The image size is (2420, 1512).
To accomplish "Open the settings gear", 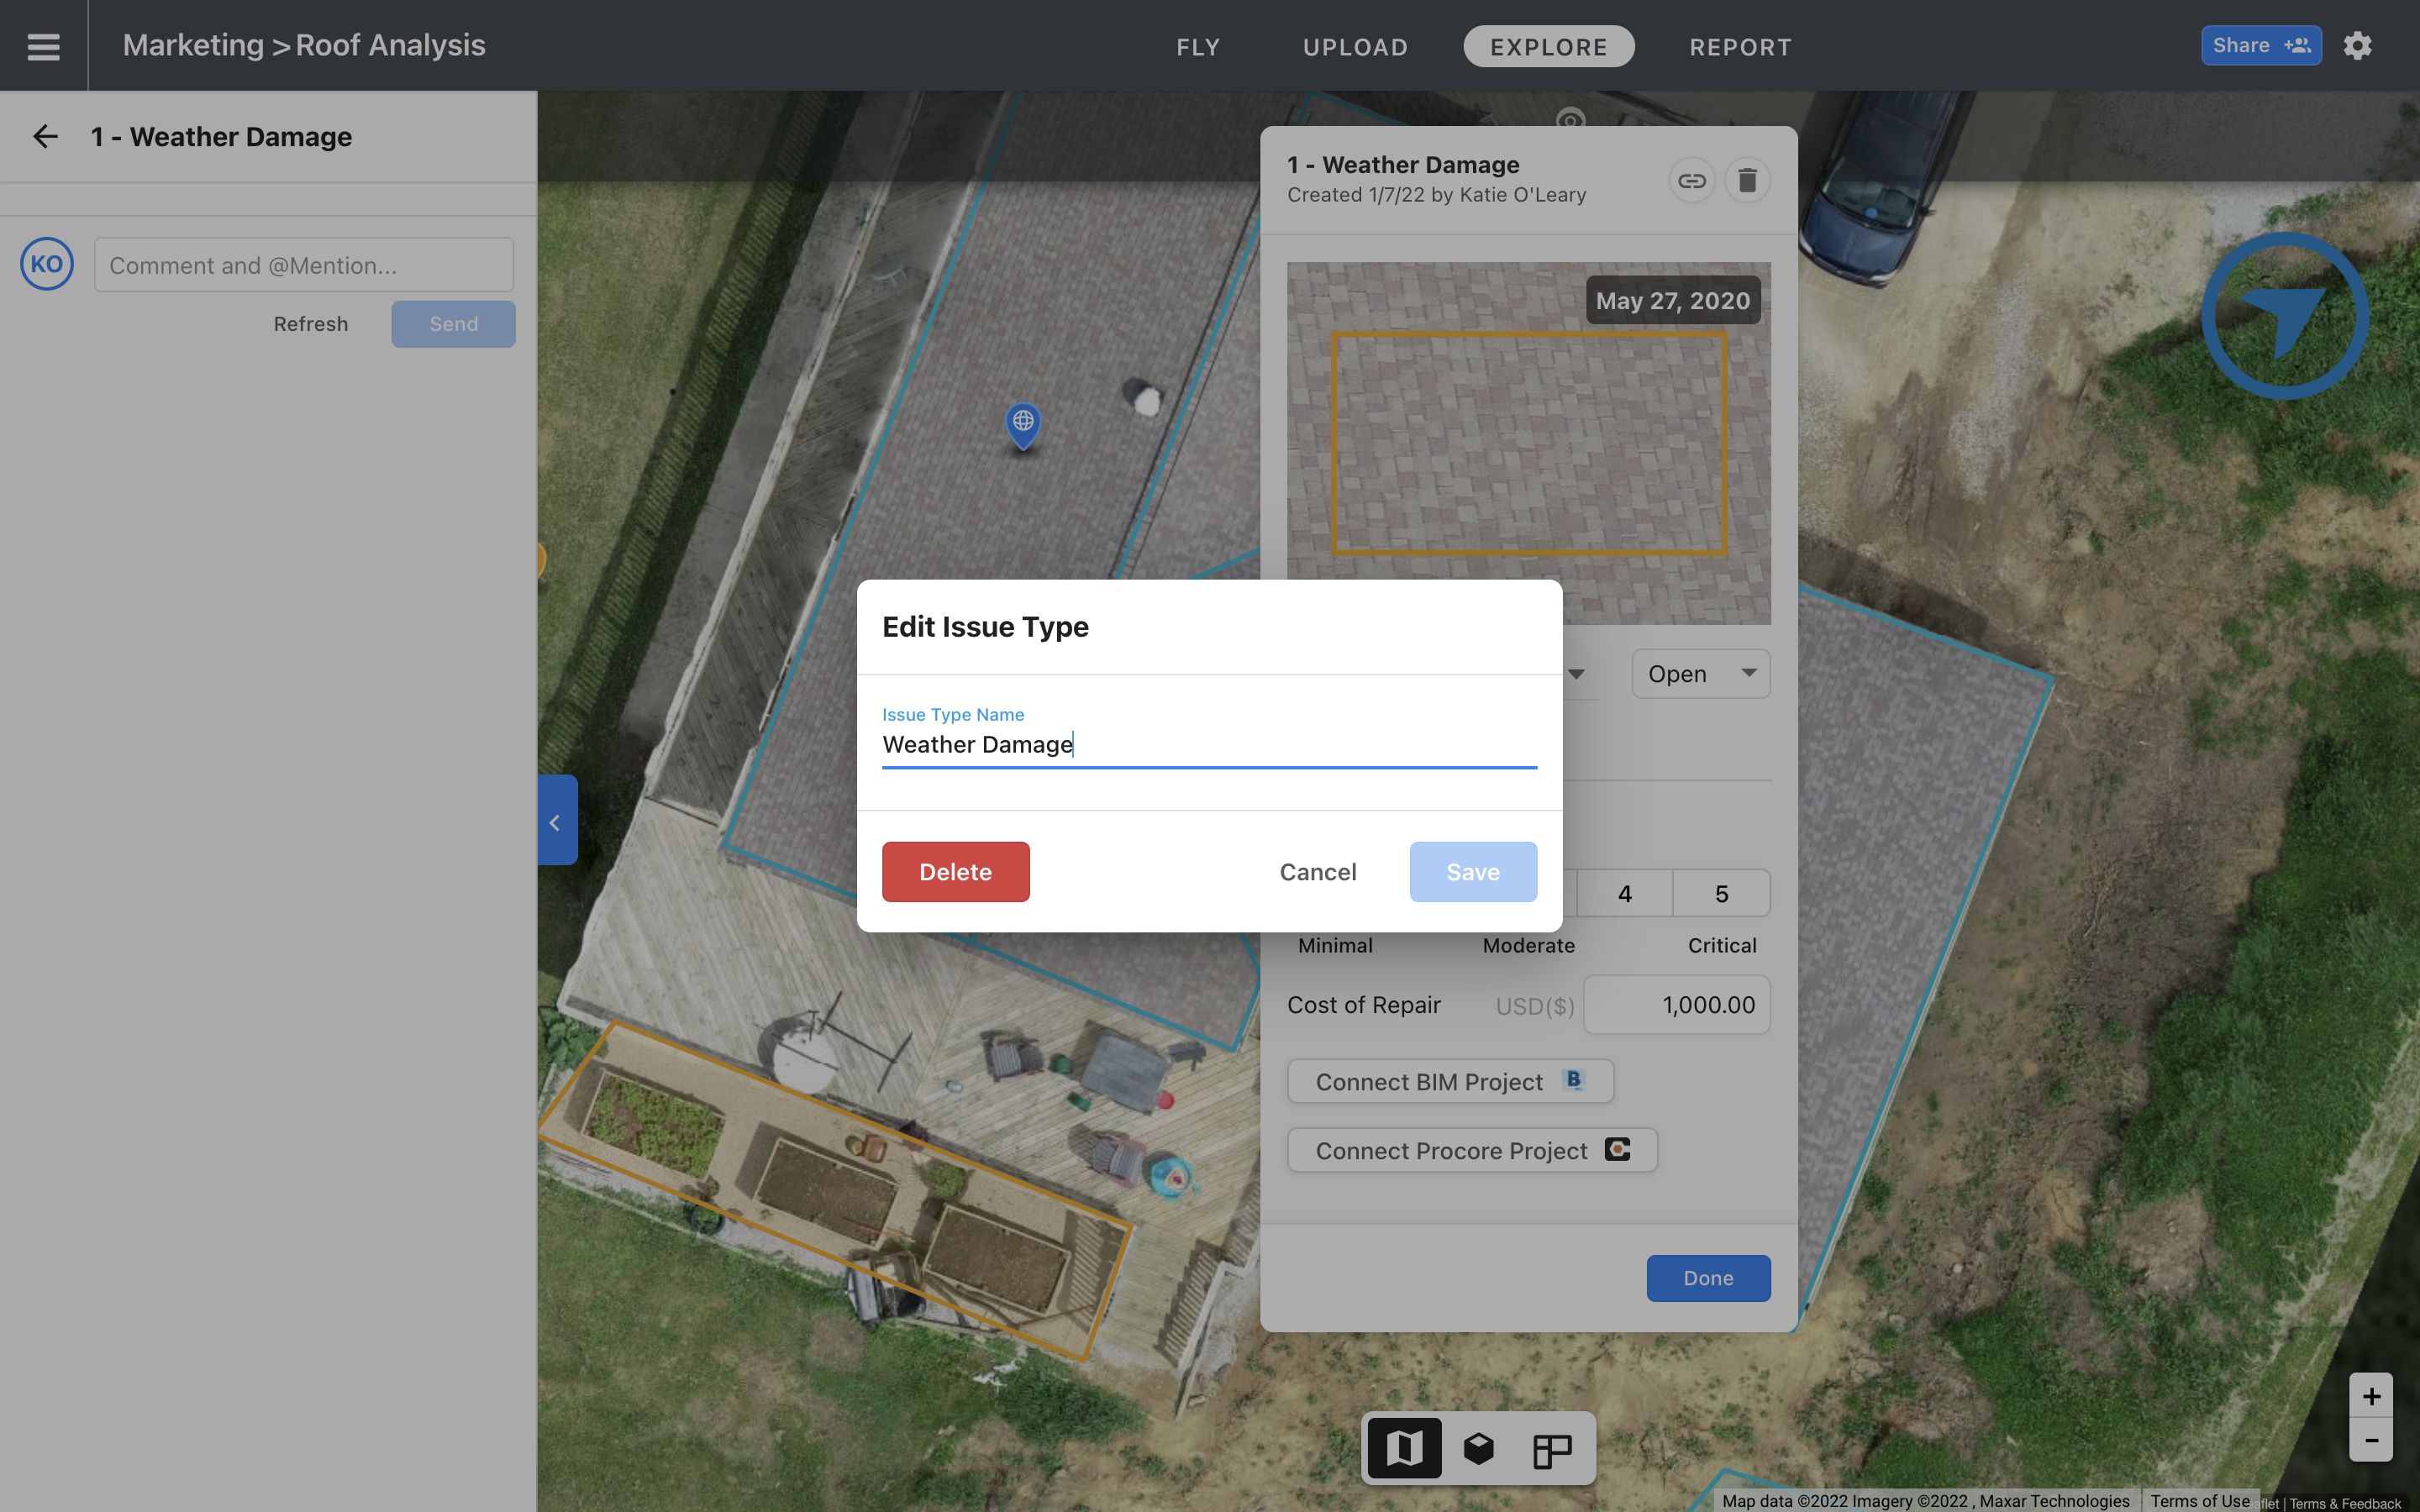I will pyautogui.click(x=2358, y=45).
